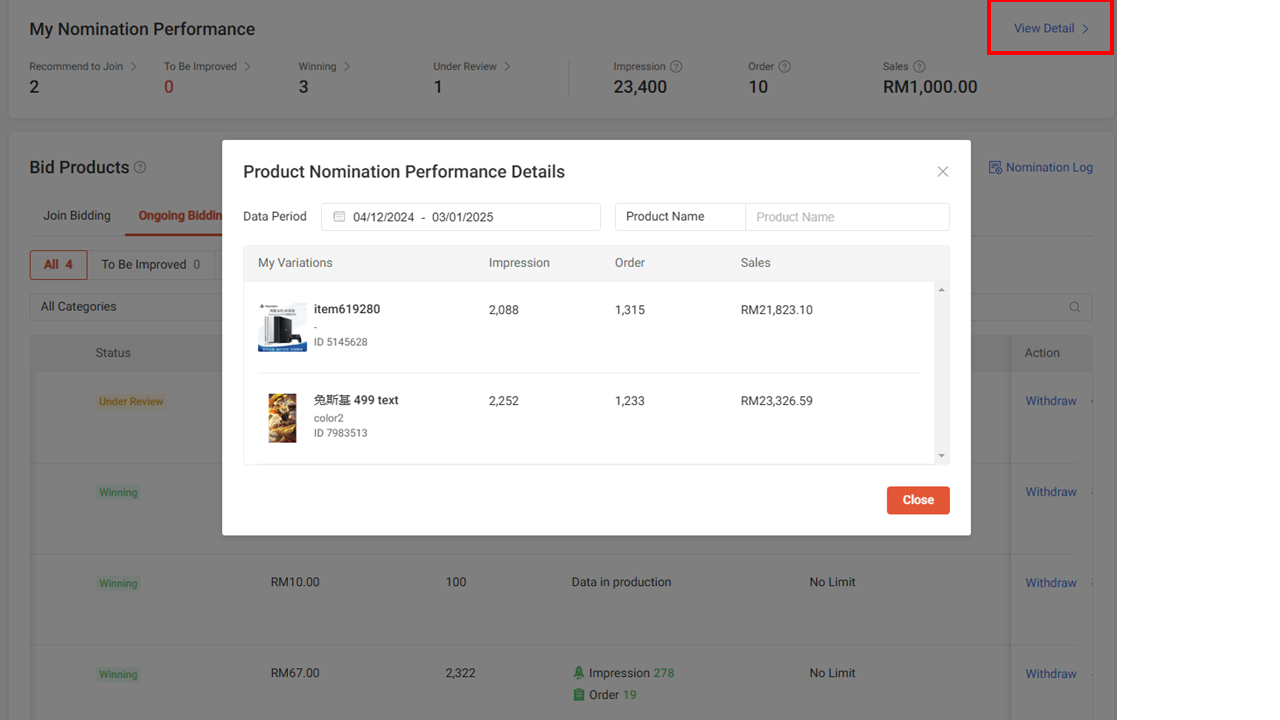Click the Product Name input field
Image resolution: width=1280 pixels, height=720 pixels.
point(847,216)
